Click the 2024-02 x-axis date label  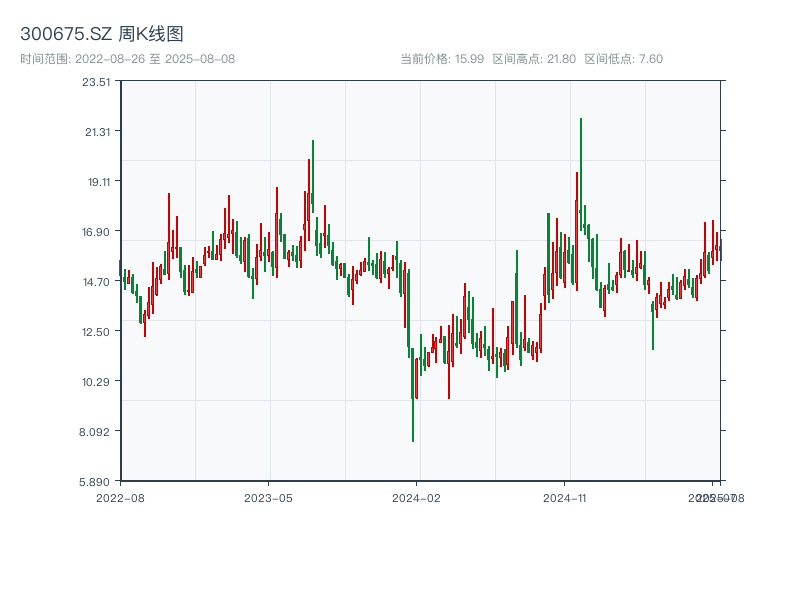(417, 497)
